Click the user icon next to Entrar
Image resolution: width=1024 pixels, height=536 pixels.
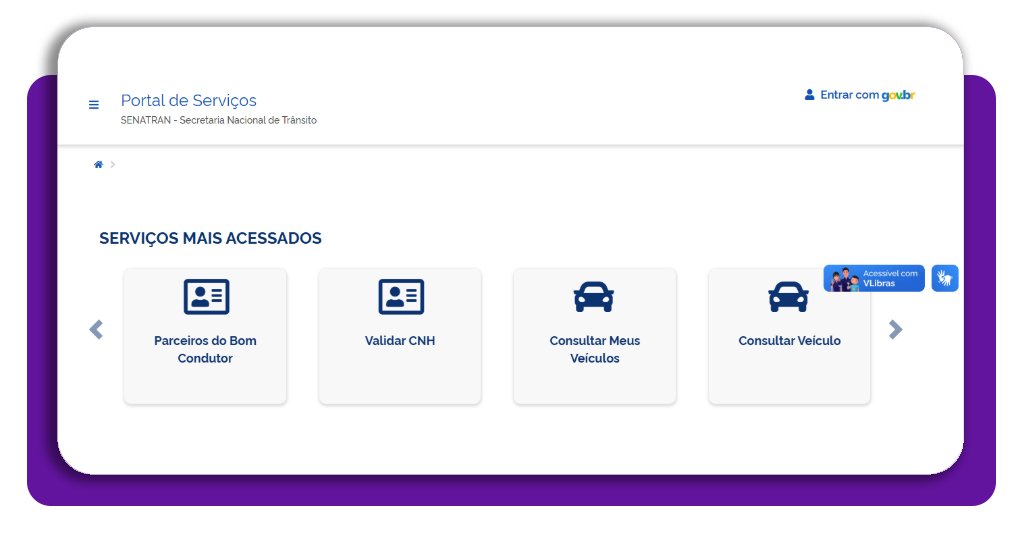coord(810,95)
